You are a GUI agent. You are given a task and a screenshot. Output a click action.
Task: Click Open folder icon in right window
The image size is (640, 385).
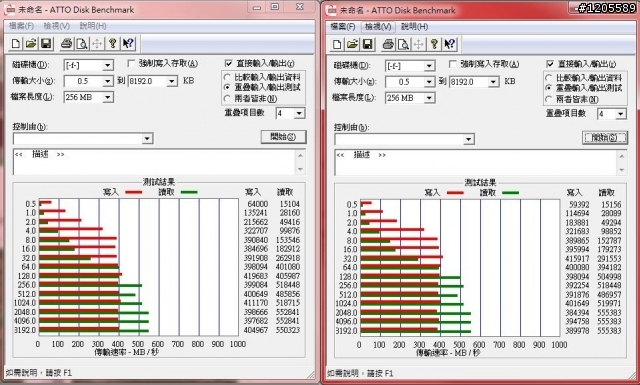click(353, 45)
